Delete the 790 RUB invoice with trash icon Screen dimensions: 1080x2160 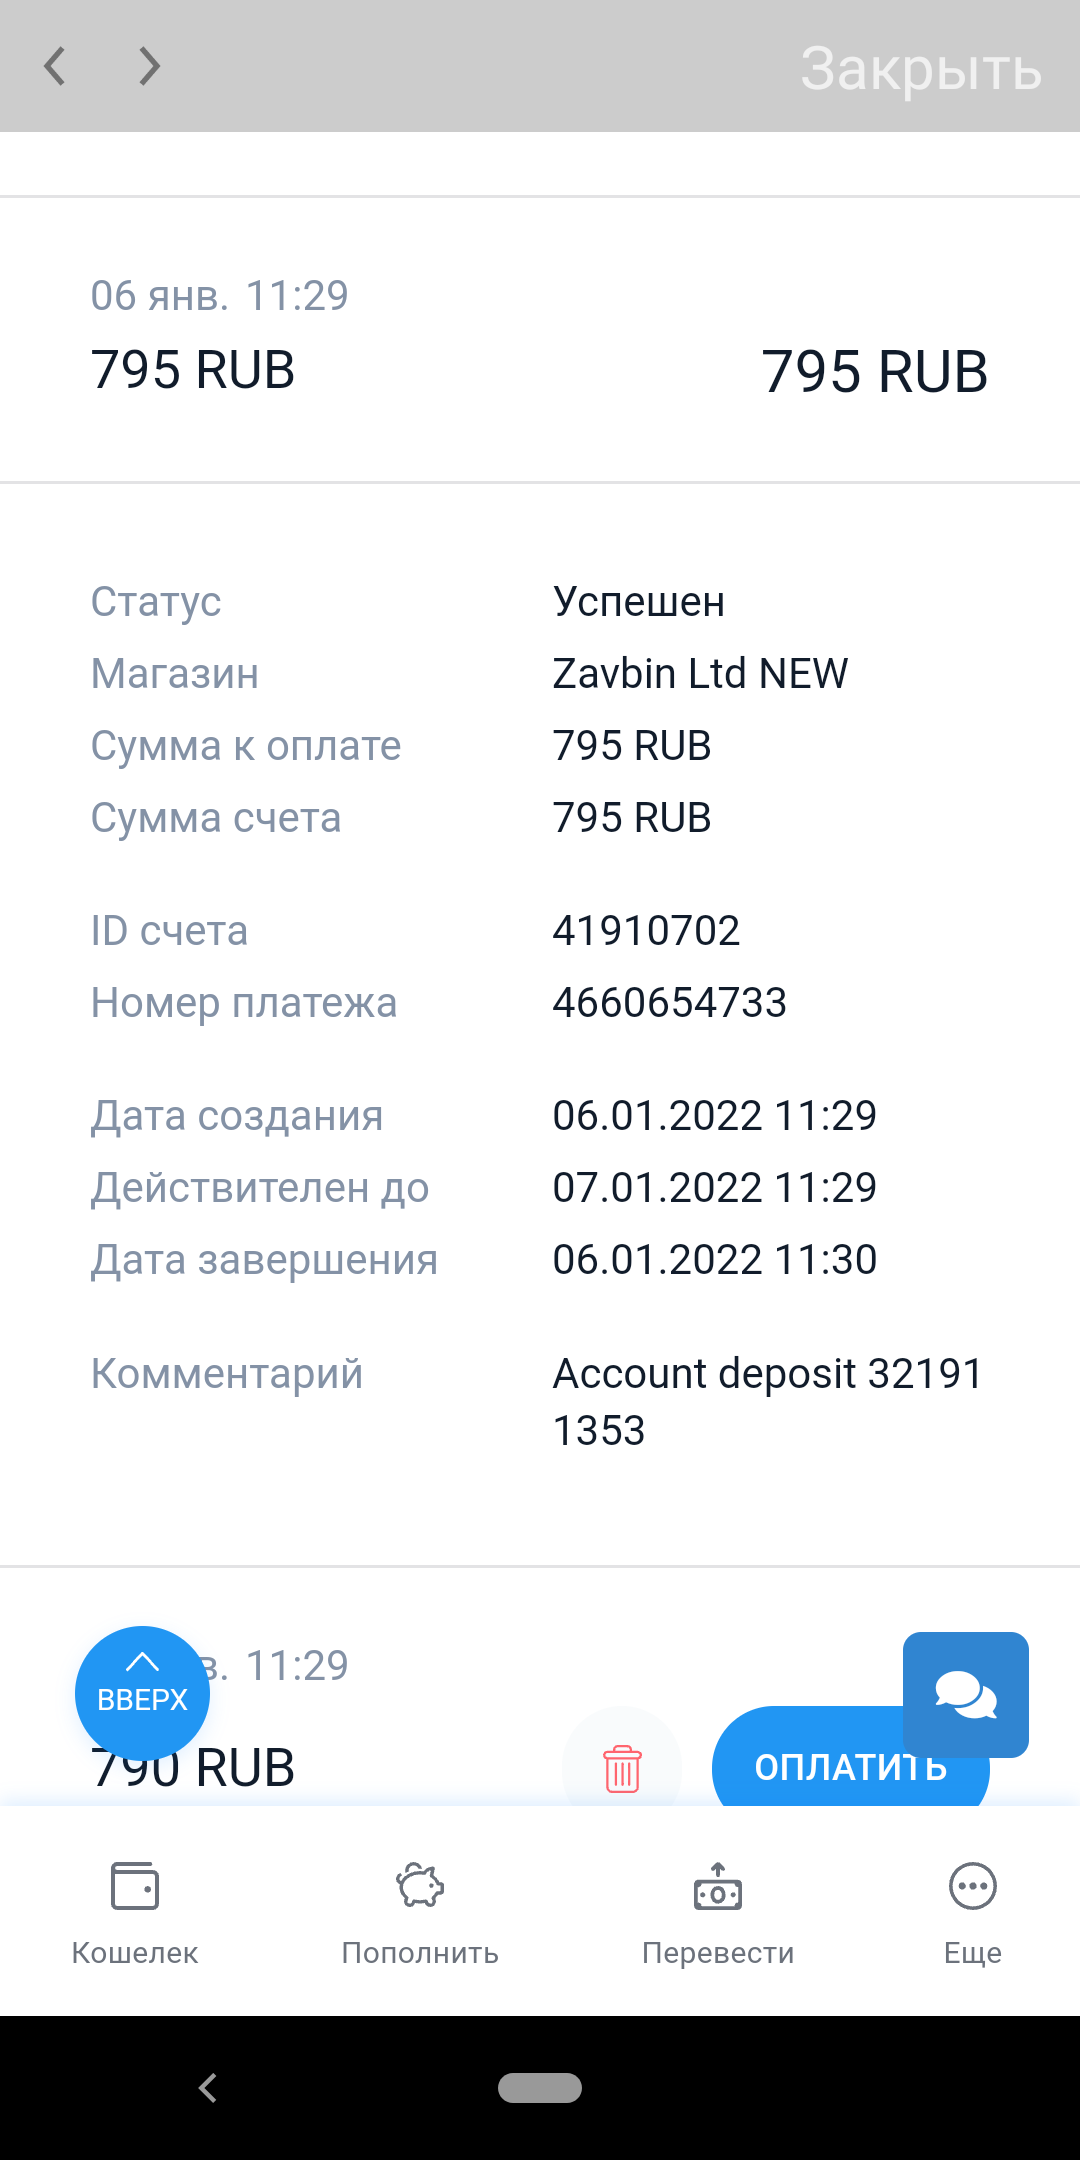tap(622, 1768)
